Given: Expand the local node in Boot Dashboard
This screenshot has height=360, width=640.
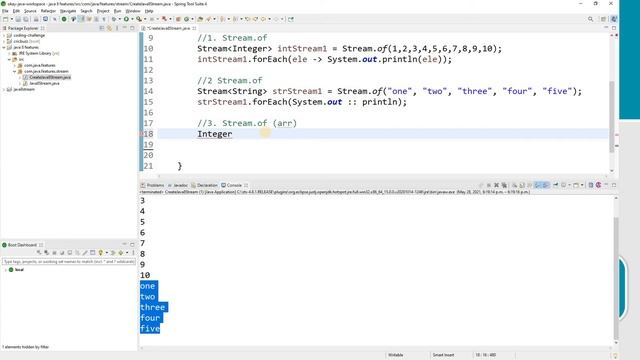Looking at the screenshot, I should 5,270.
